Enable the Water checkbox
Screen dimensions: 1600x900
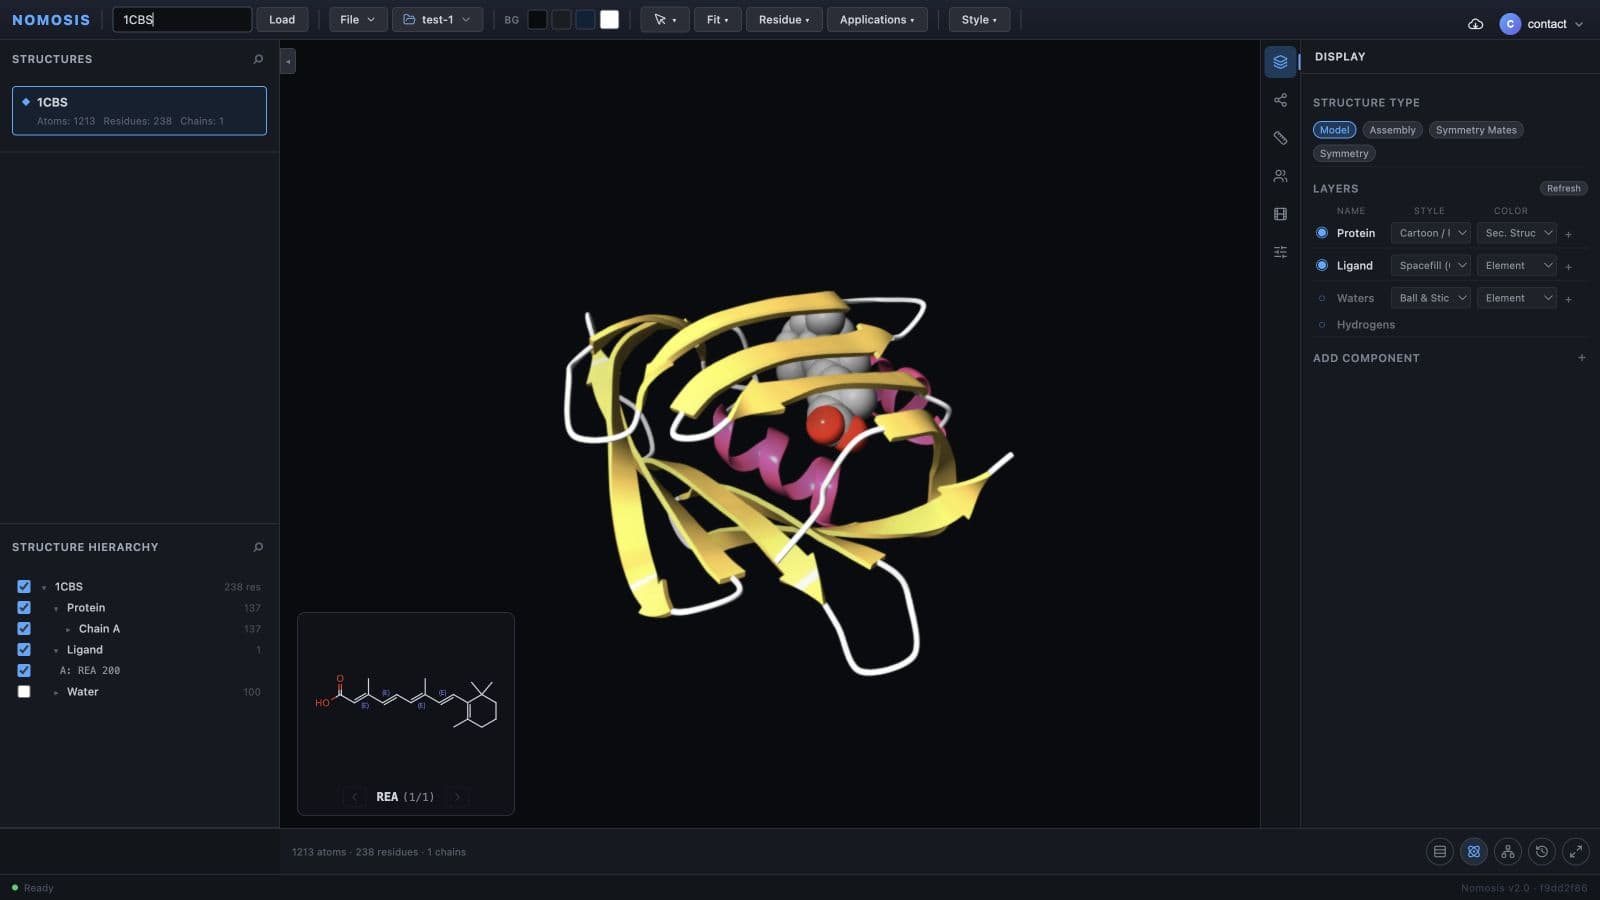(24, 692)
